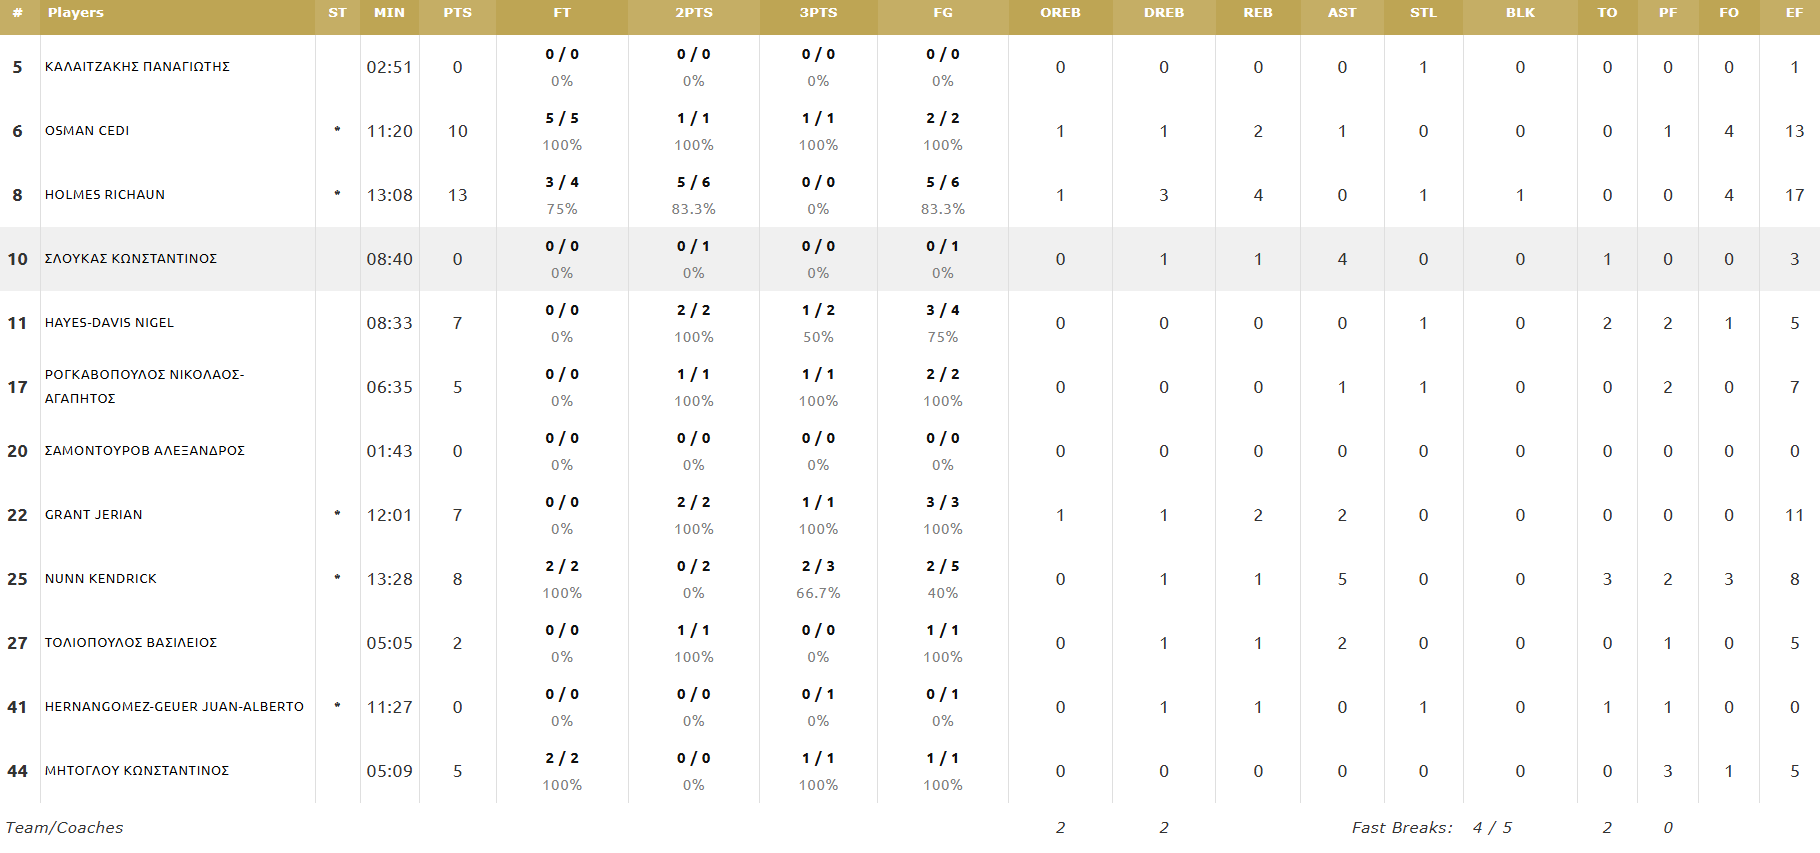Sort by the PTS column header
1820x853 pixels.
click(x=457, y=13)
